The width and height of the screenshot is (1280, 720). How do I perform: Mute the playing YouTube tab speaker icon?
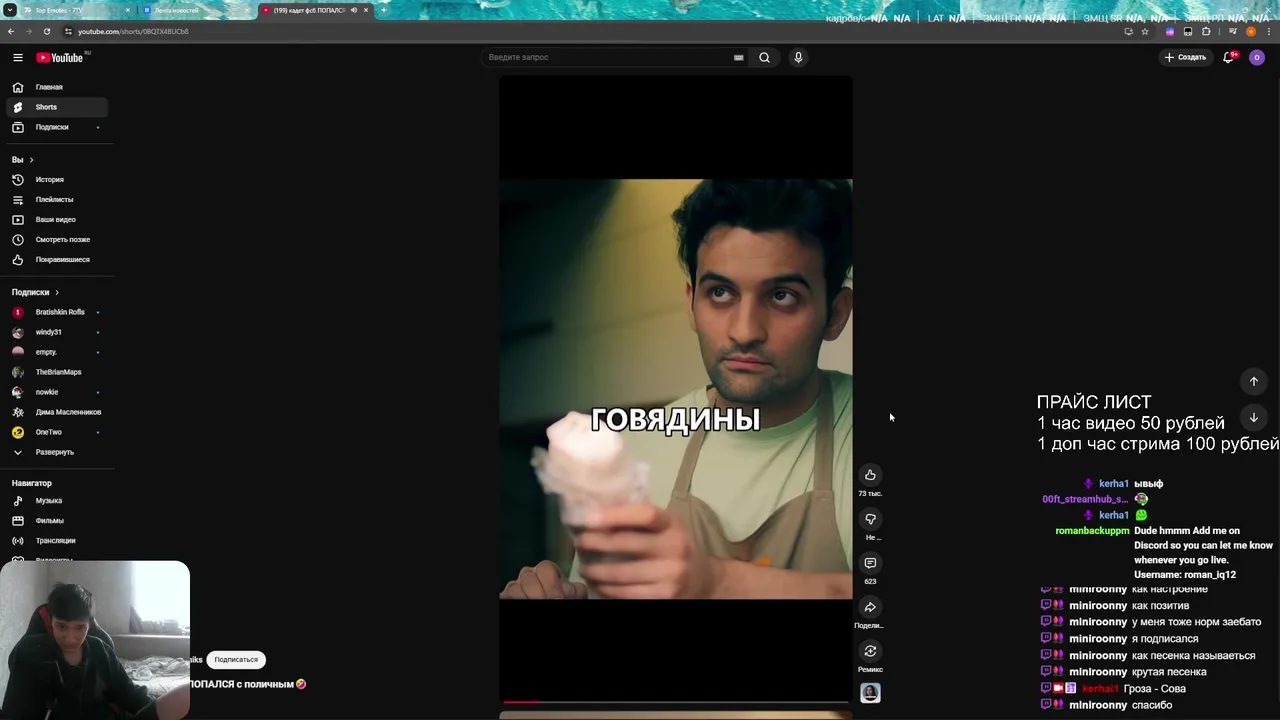pos(354,10)
